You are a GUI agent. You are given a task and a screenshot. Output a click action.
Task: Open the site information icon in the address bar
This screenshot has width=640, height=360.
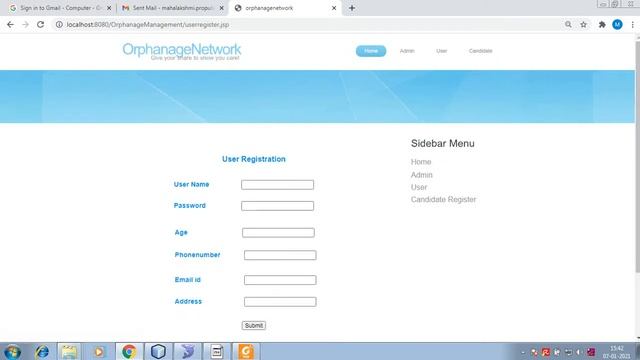pos(59,24)
